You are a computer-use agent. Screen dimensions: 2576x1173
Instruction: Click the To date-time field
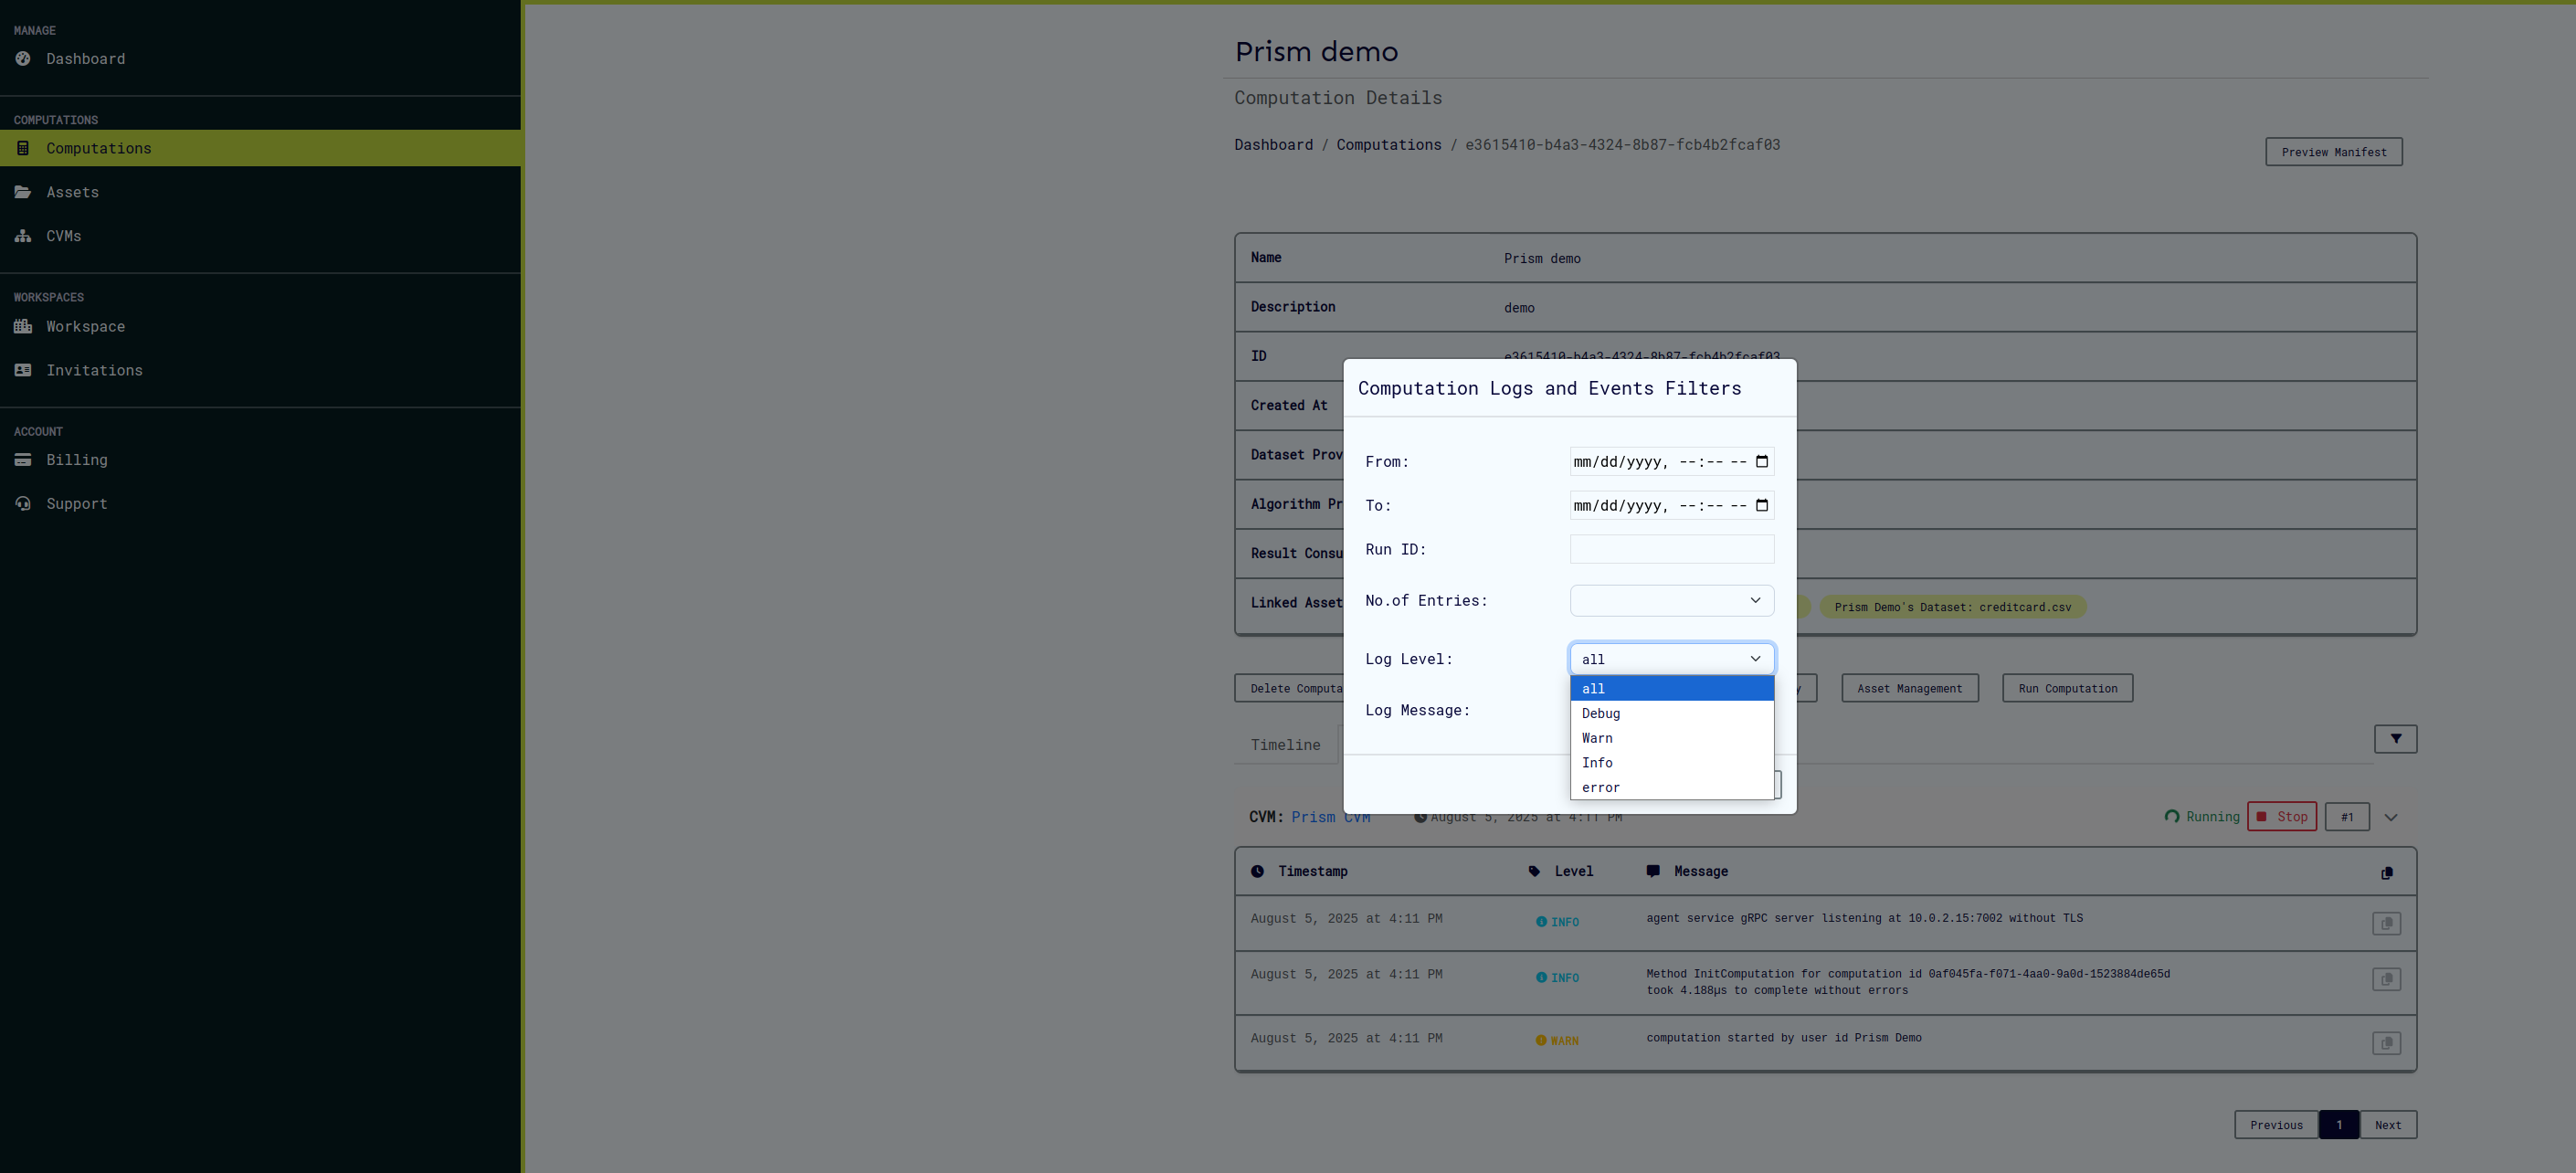pyautogui.click(x=1671, y=505)
